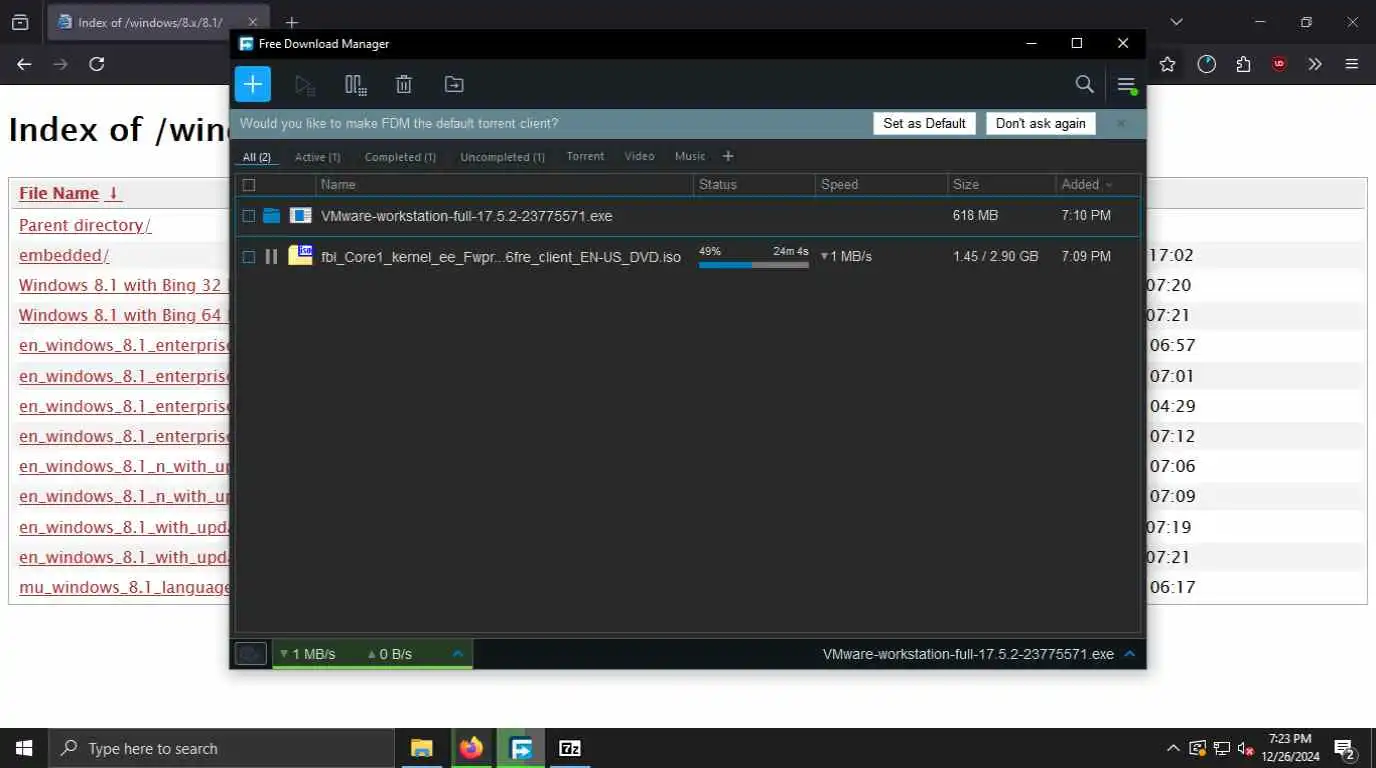Open the Music filter tab
This screenshot has width=1376, height=768.
pyautogui.click(x=690, y=156)
